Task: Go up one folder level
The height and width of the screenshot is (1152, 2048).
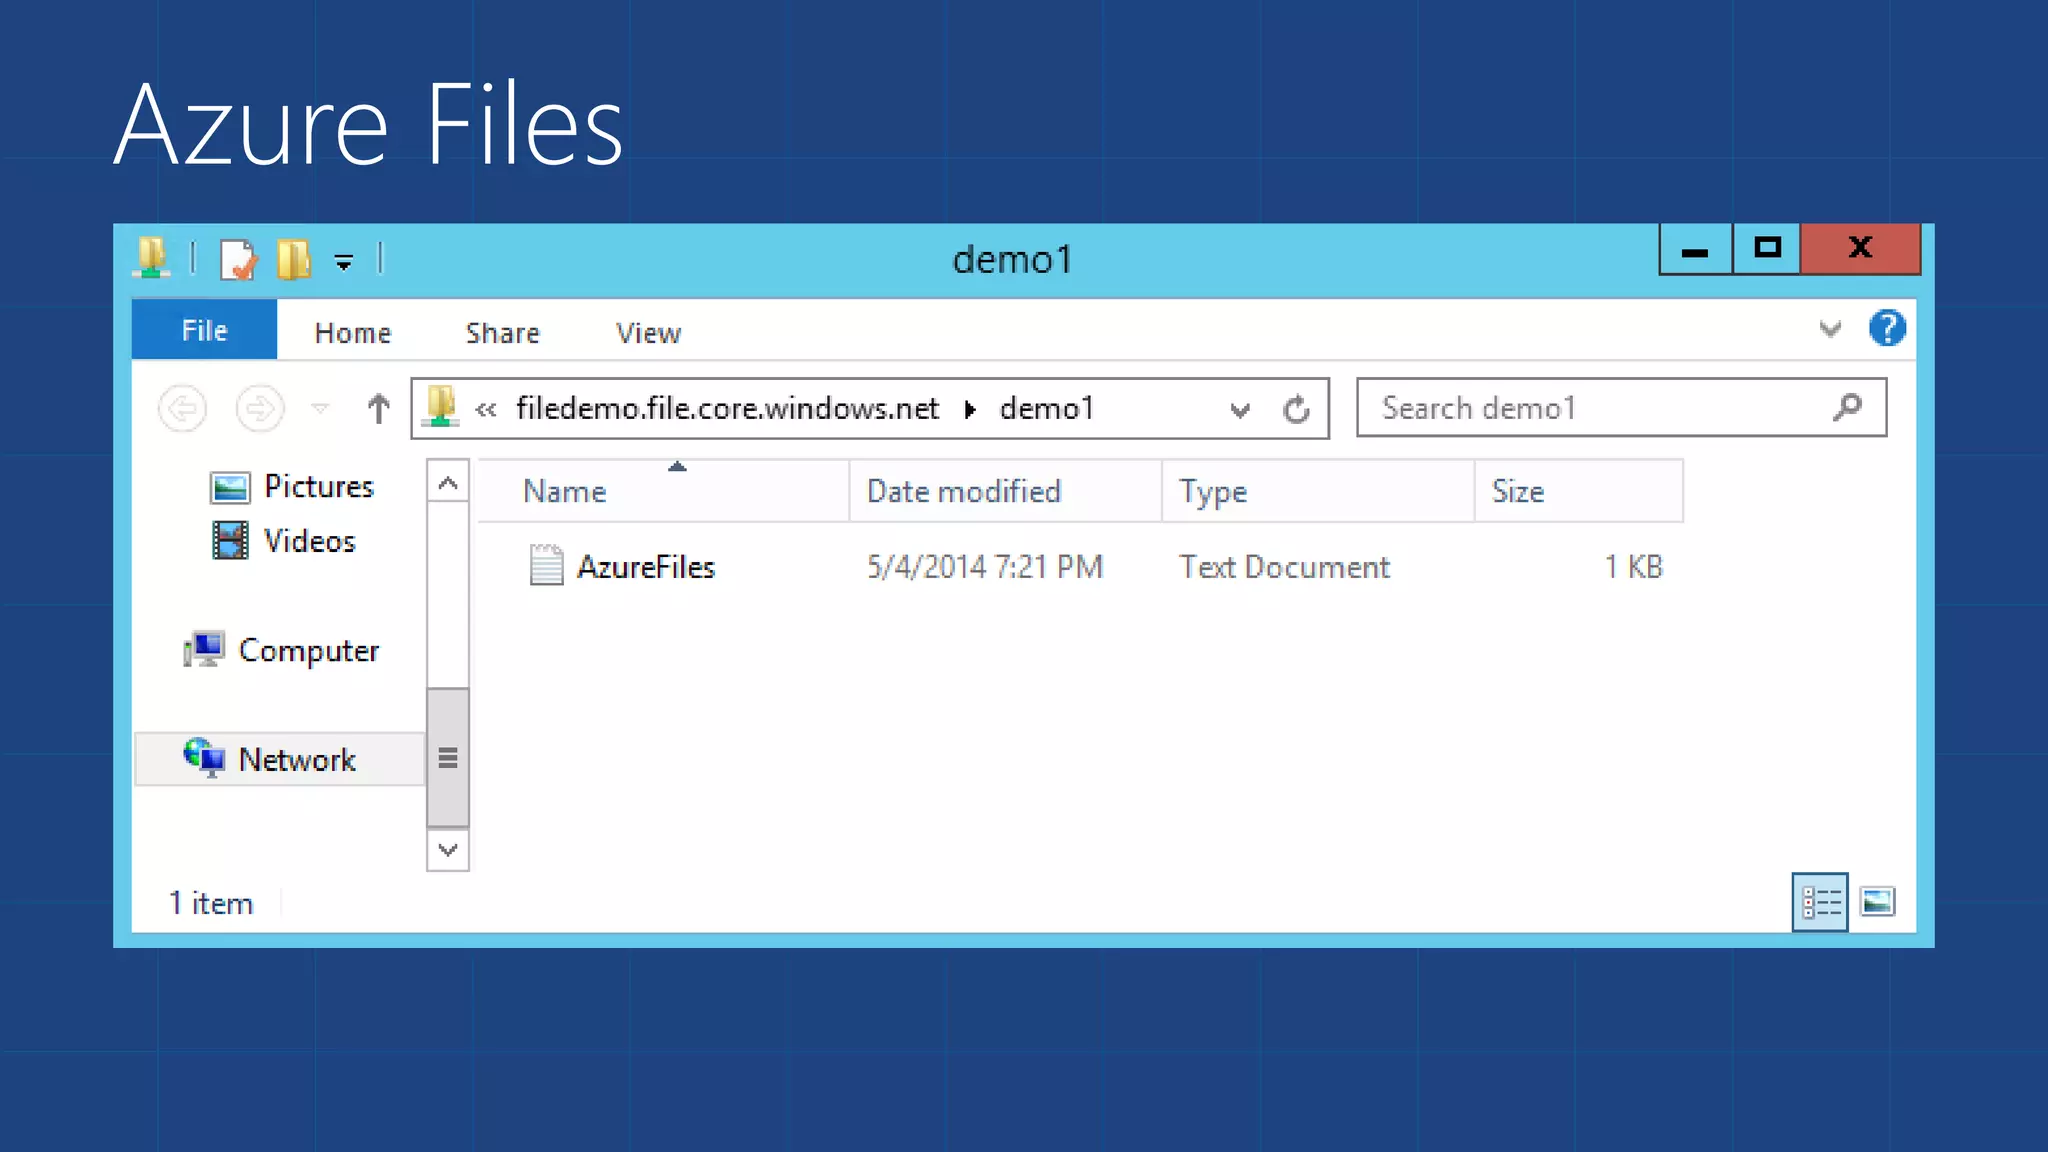Action: pyautogui.click(x=378, y=408)
